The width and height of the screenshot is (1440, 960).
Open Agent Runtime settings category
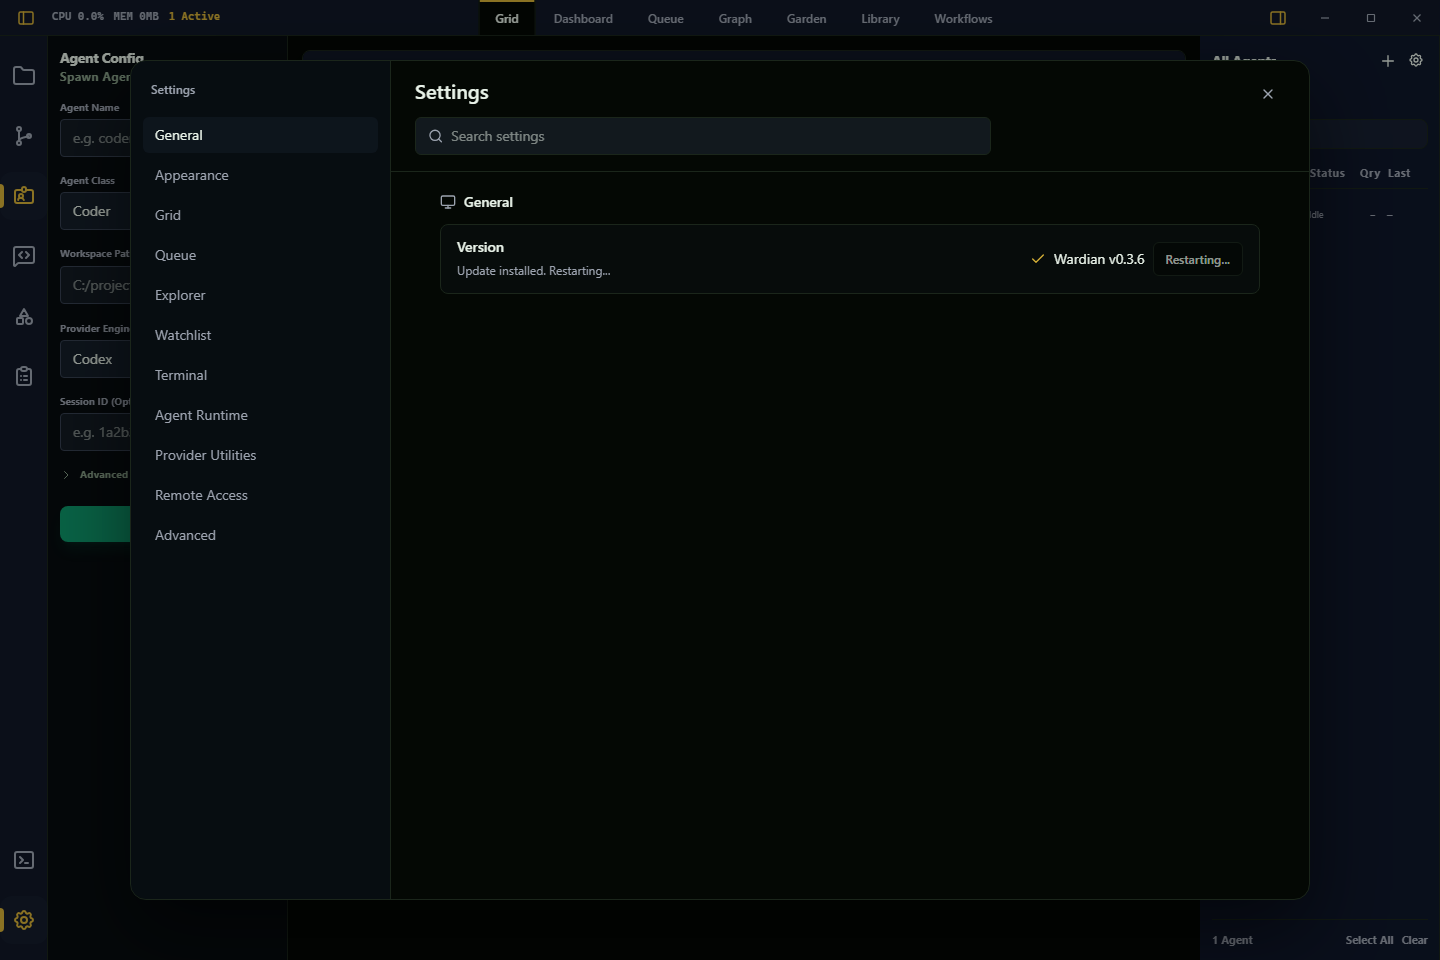click(x=260, y=415)
